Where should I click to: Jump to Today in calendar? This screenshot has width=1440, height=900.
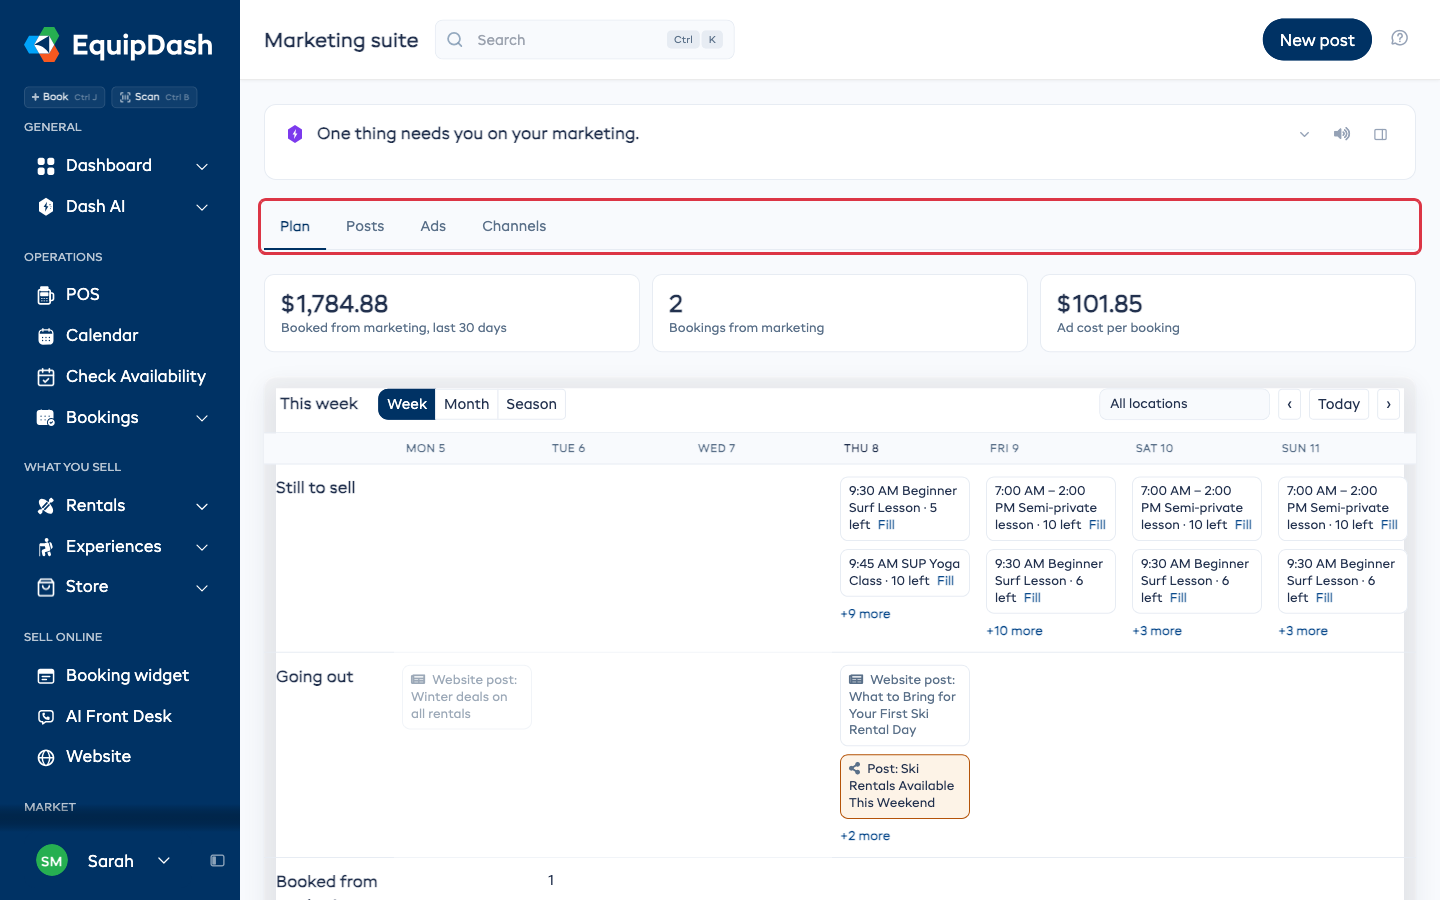point(1339,404)
